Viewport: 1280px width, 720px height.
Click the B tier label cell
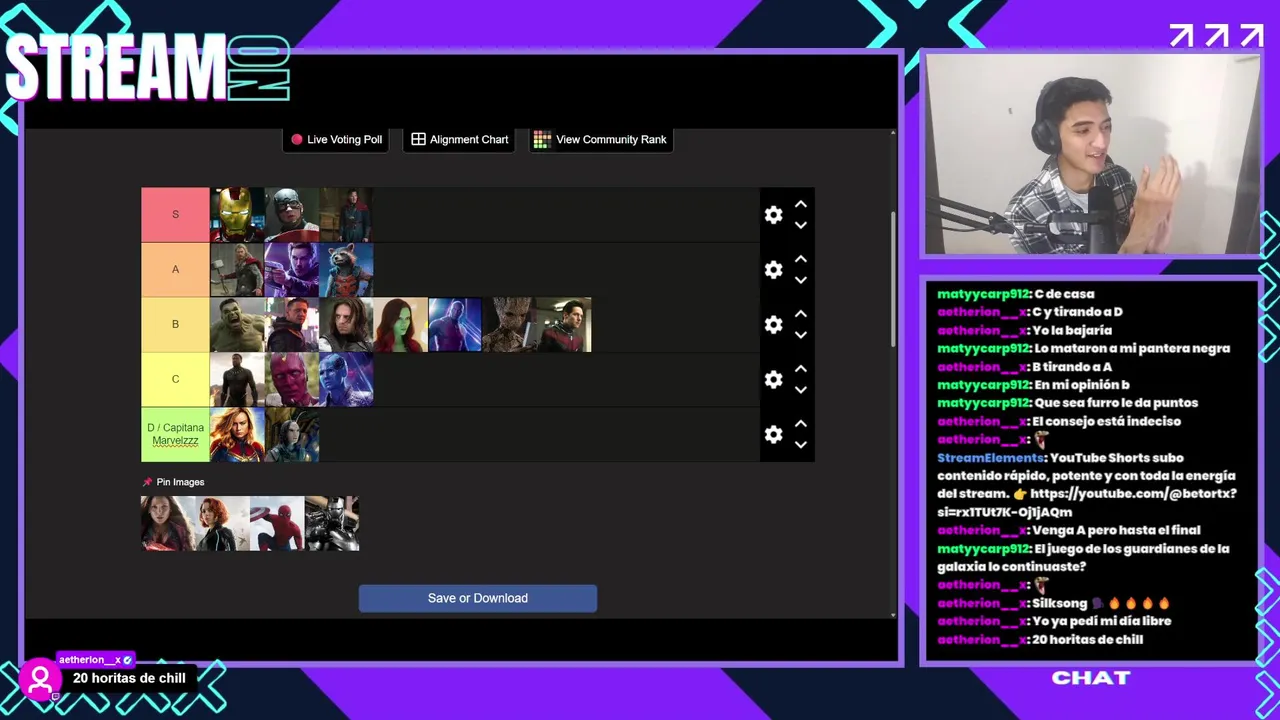tap(175, 325)
